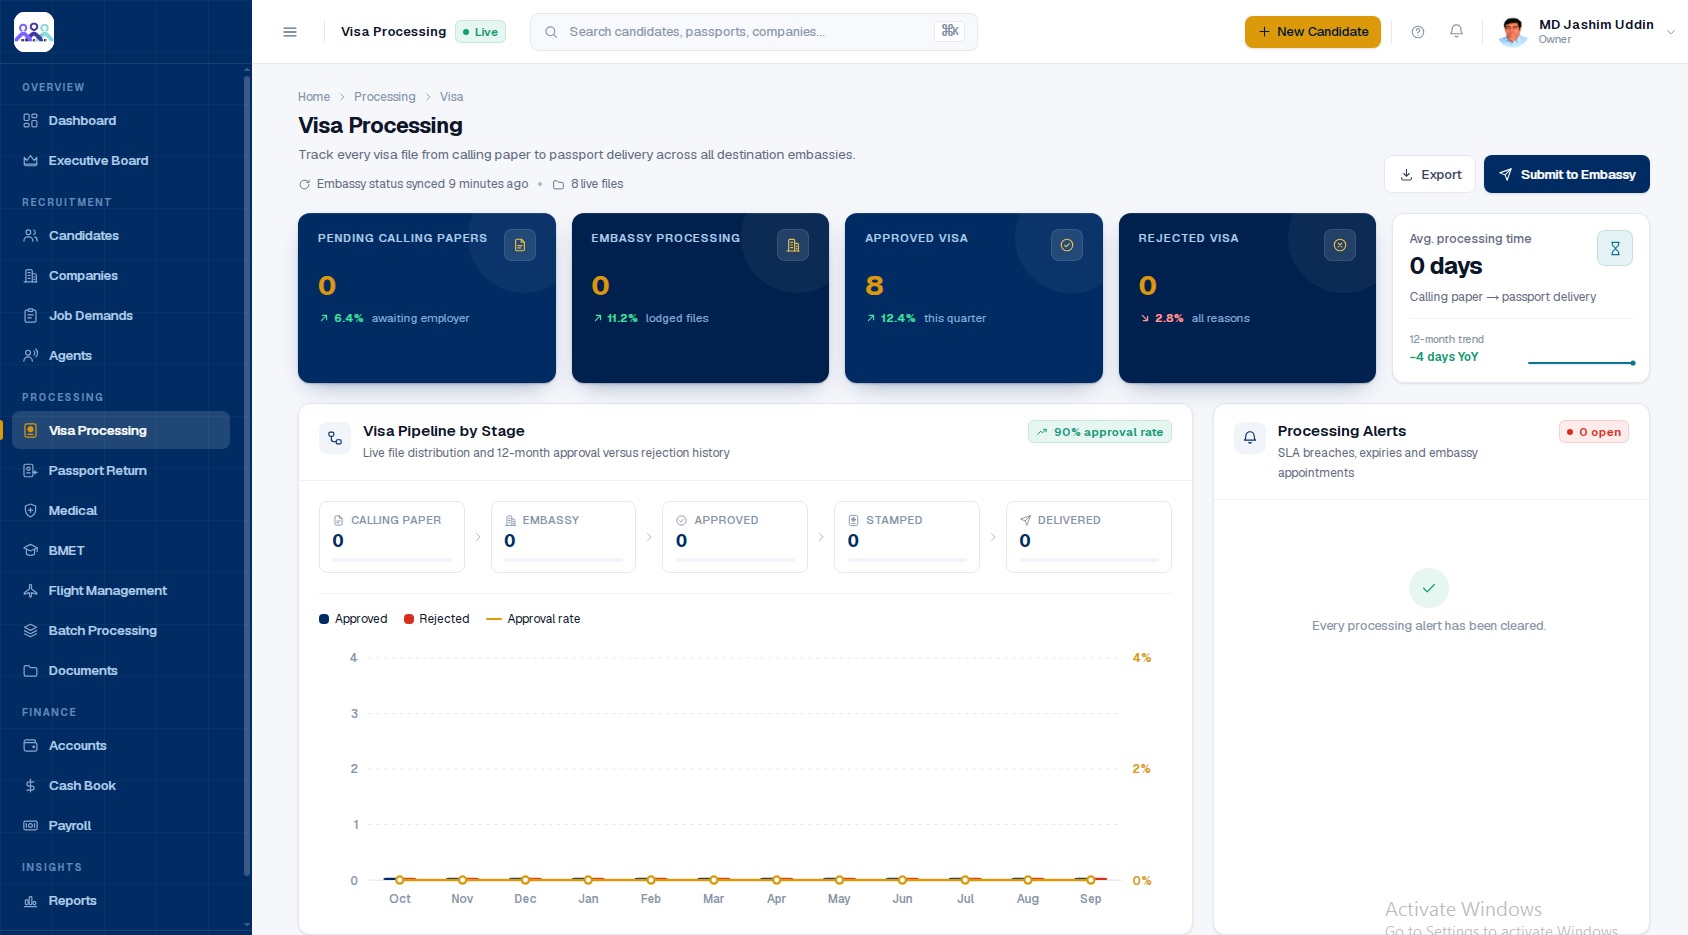This screenshot has width=1688, height=935.
Task: Click the Live status badge
Action: point(480,32)
